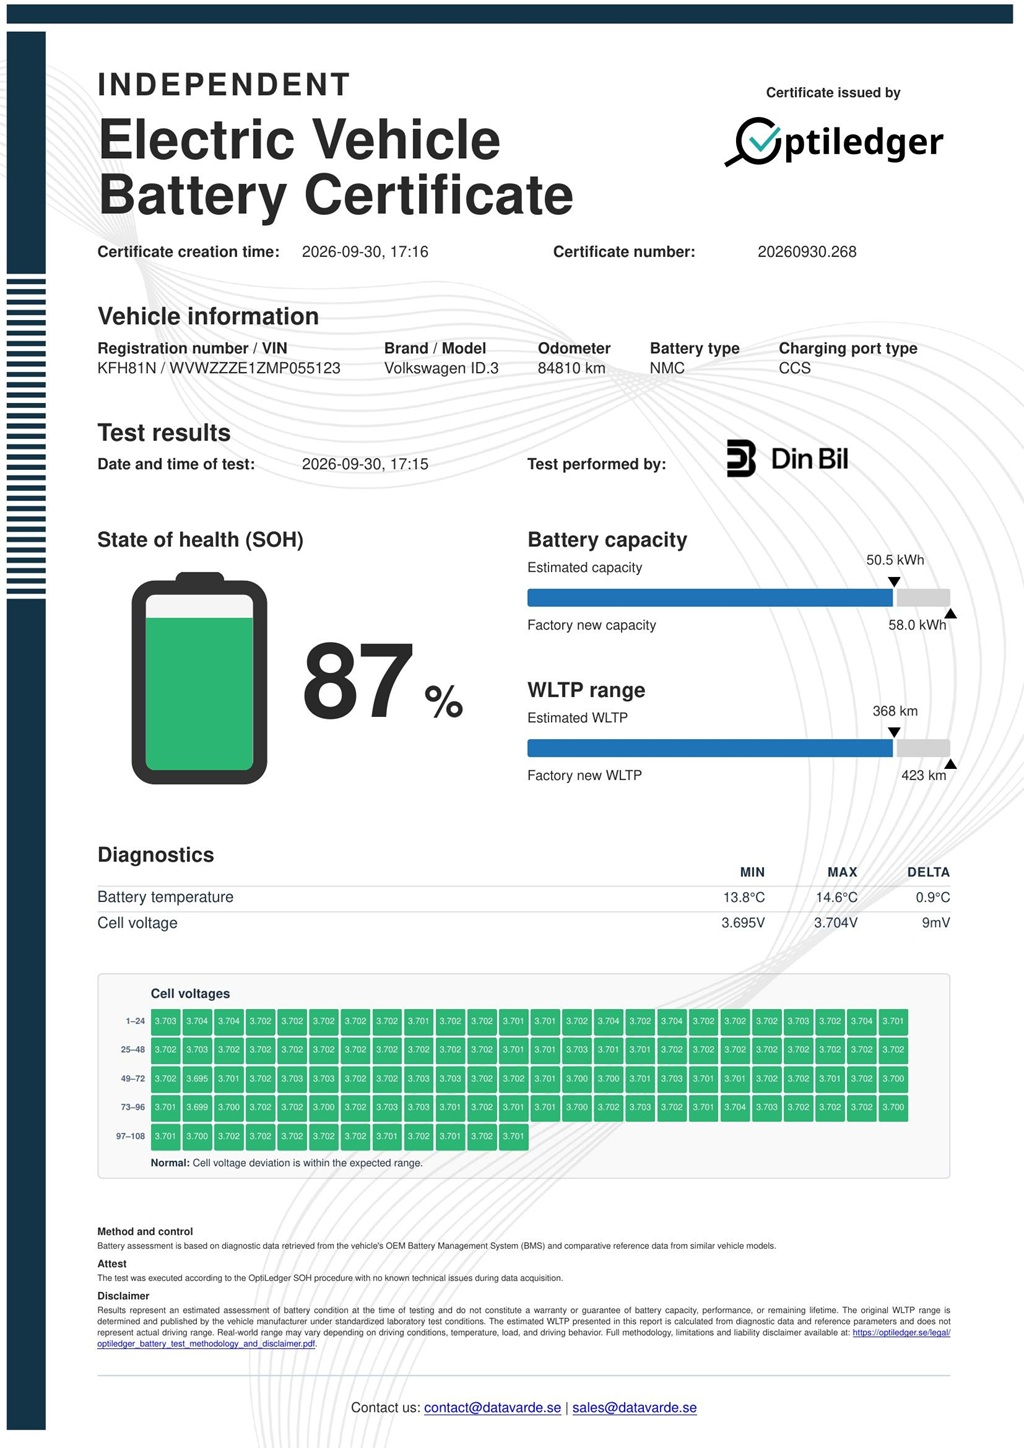The height and width of the screenshot is (1448, 1024).
Task: Select the test date 2026-09-30, 17:15
Action: [x=365, y=464]
